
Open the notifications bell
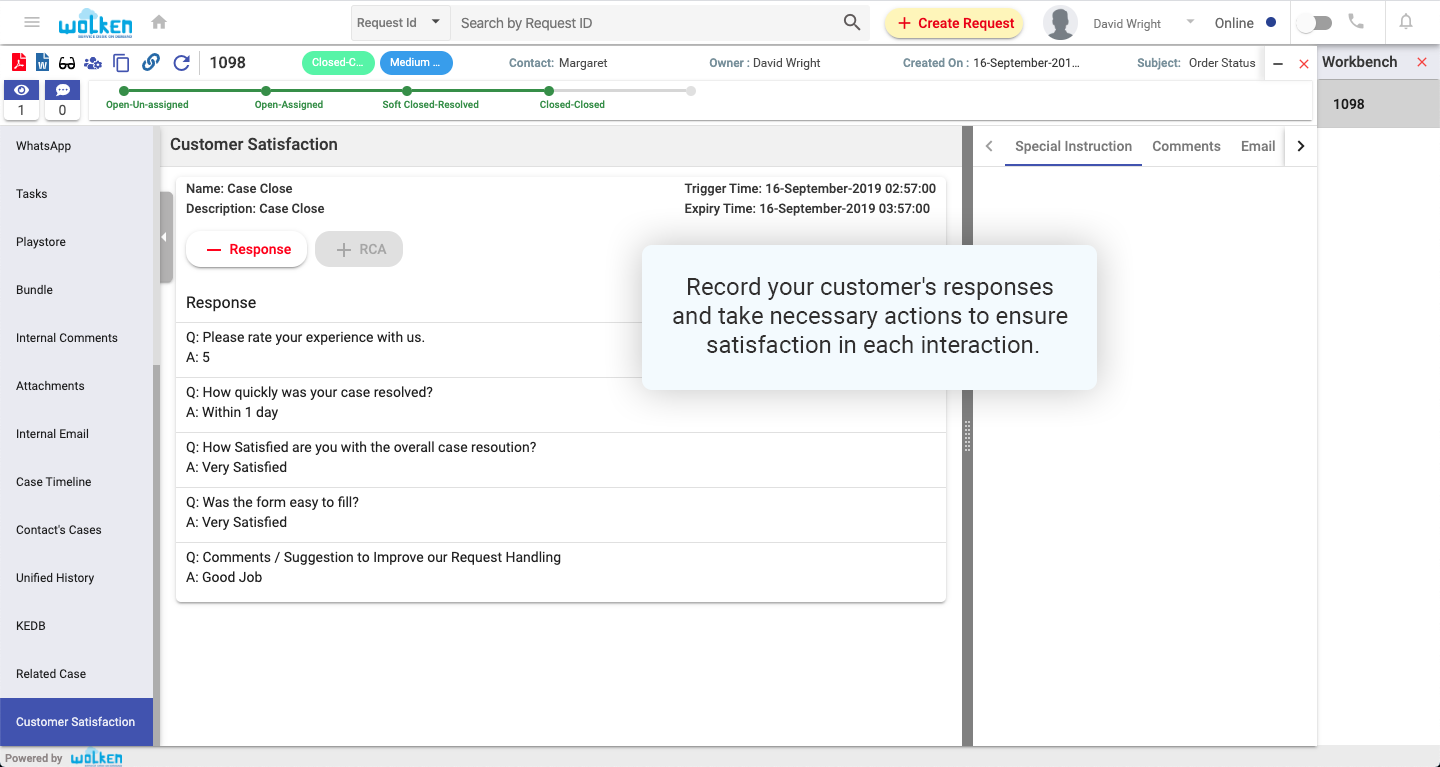click(1406, 22)
